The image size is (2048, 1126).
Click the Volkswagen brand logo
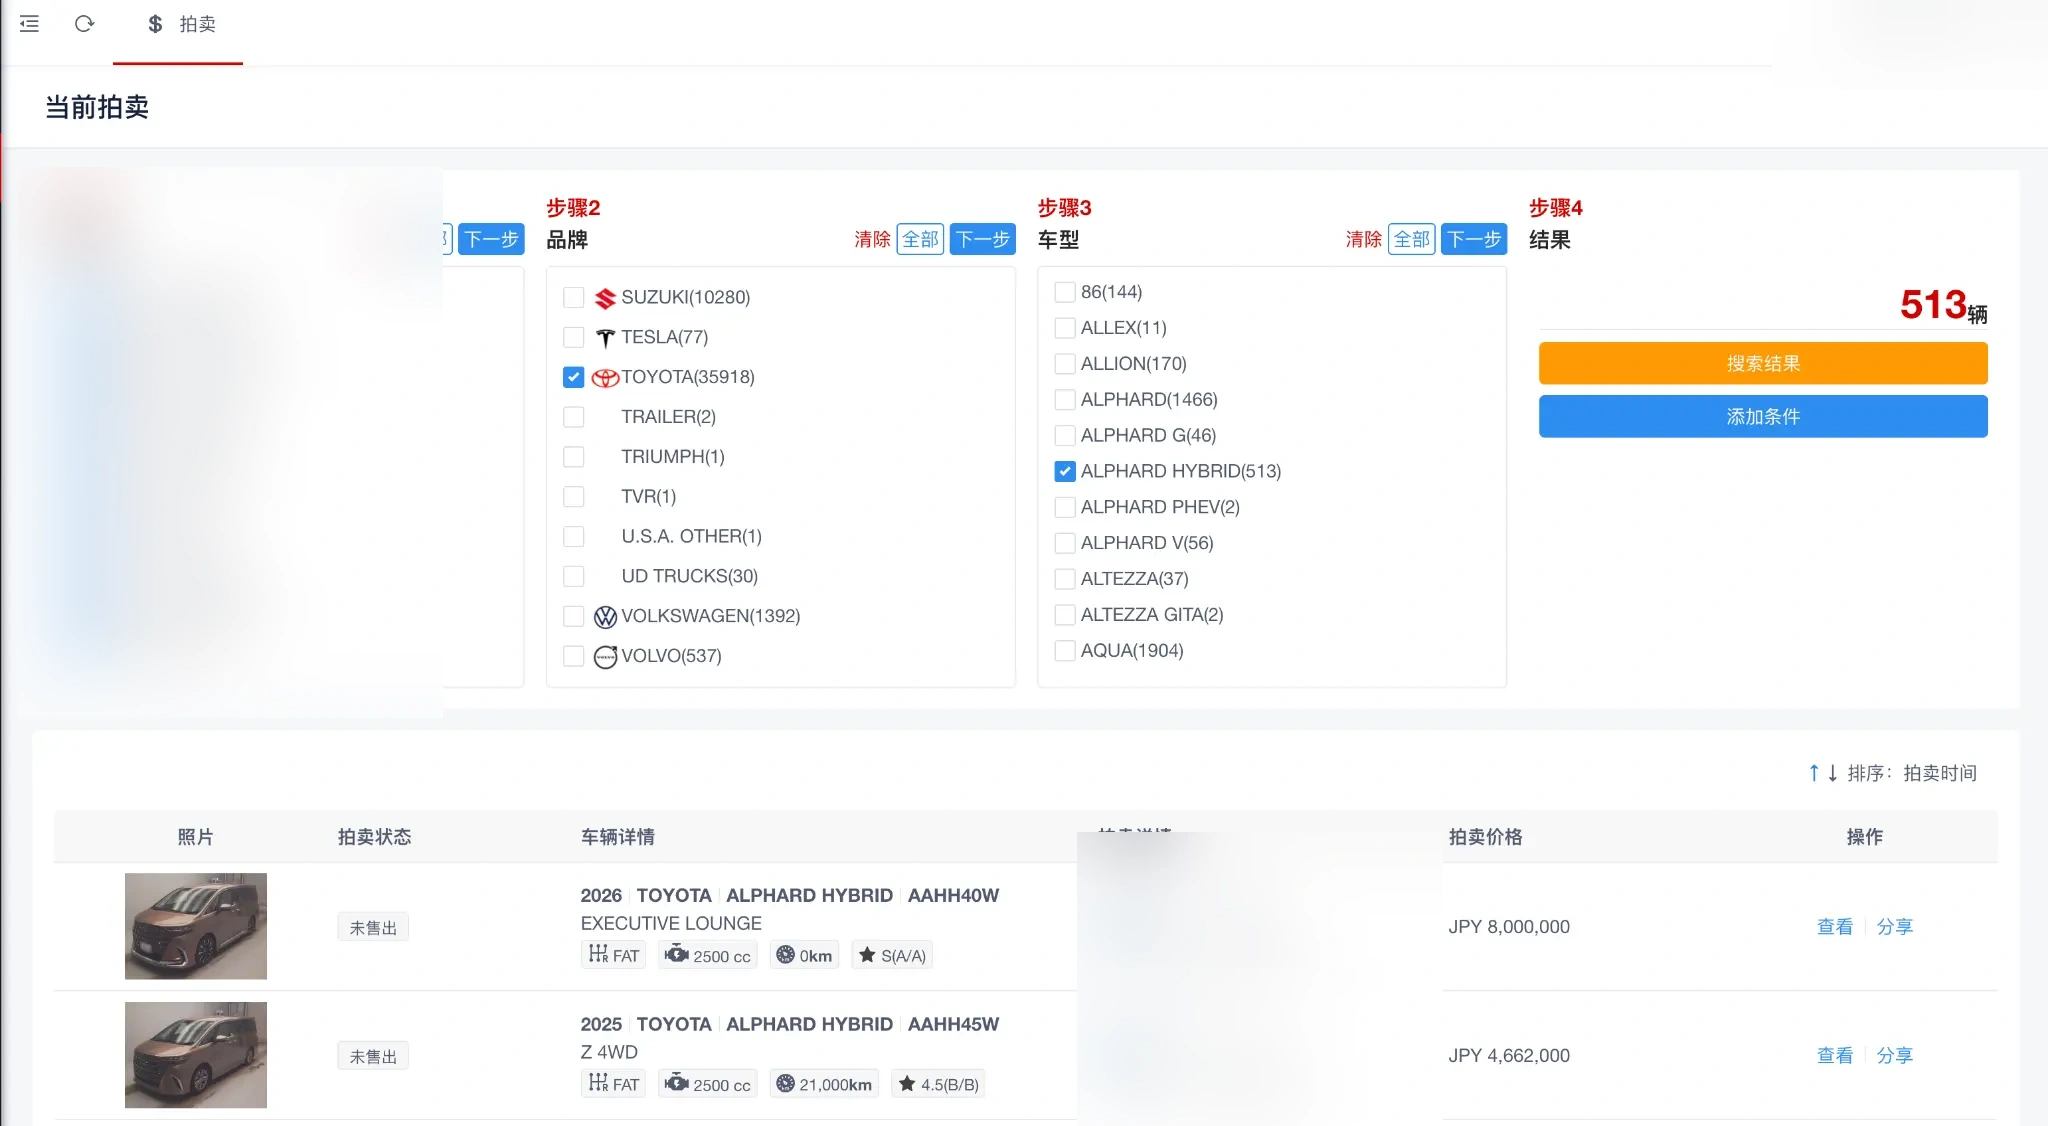pos(605,617)
